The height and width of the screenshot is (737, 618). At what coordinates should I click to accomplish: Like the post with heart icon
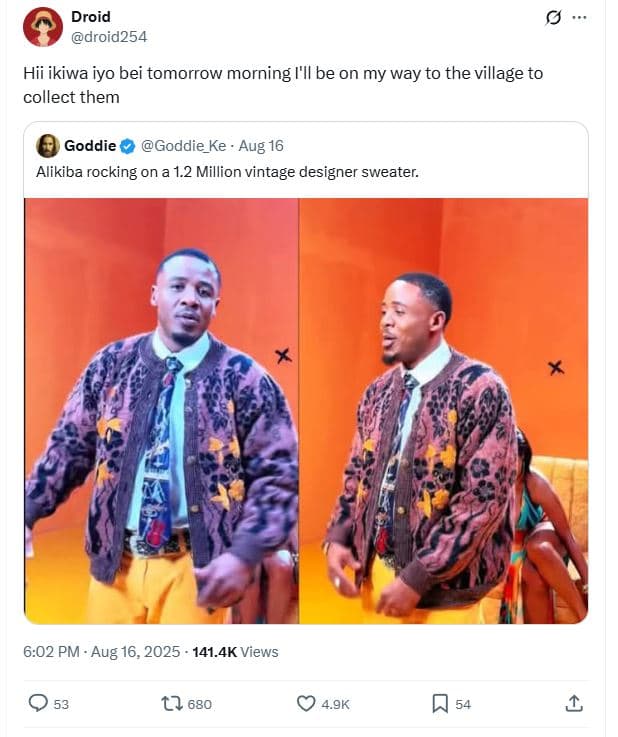(307, 704)
